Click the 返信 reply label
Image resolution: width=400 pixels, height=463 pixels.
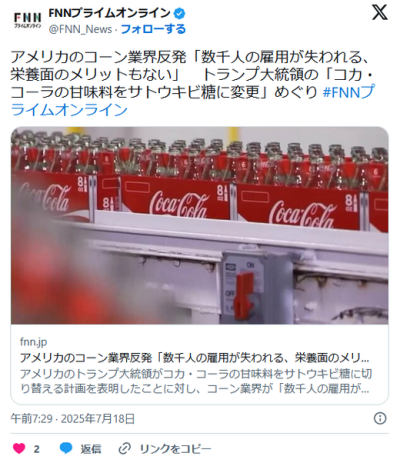91,449
